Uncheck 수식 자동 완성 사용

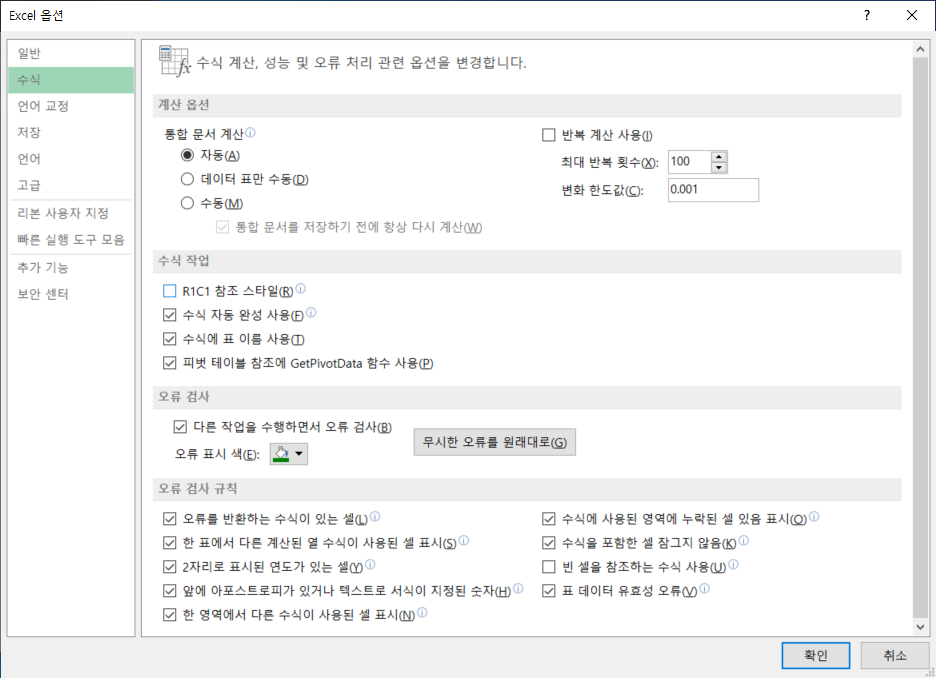(170, 315)
